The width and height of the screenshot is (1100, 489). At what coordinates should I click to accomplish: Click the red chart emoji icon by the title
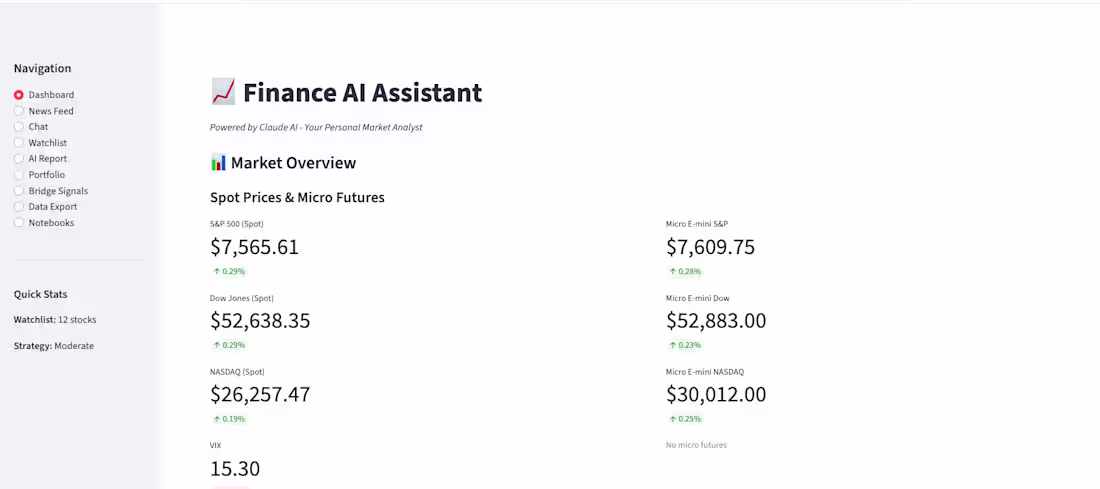point(223,93)
